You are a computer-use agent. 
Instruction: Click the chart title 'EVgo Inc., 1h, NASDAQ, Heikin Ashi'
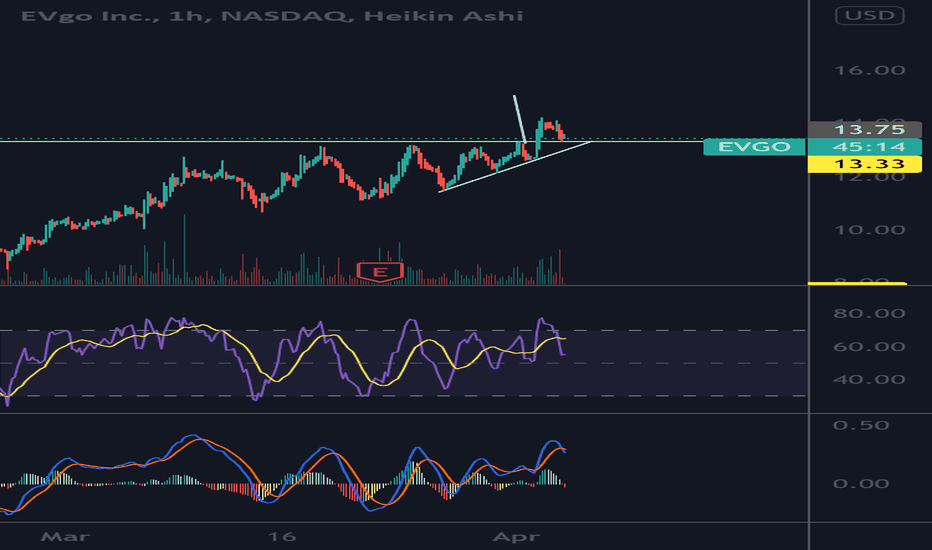point(272,15)
